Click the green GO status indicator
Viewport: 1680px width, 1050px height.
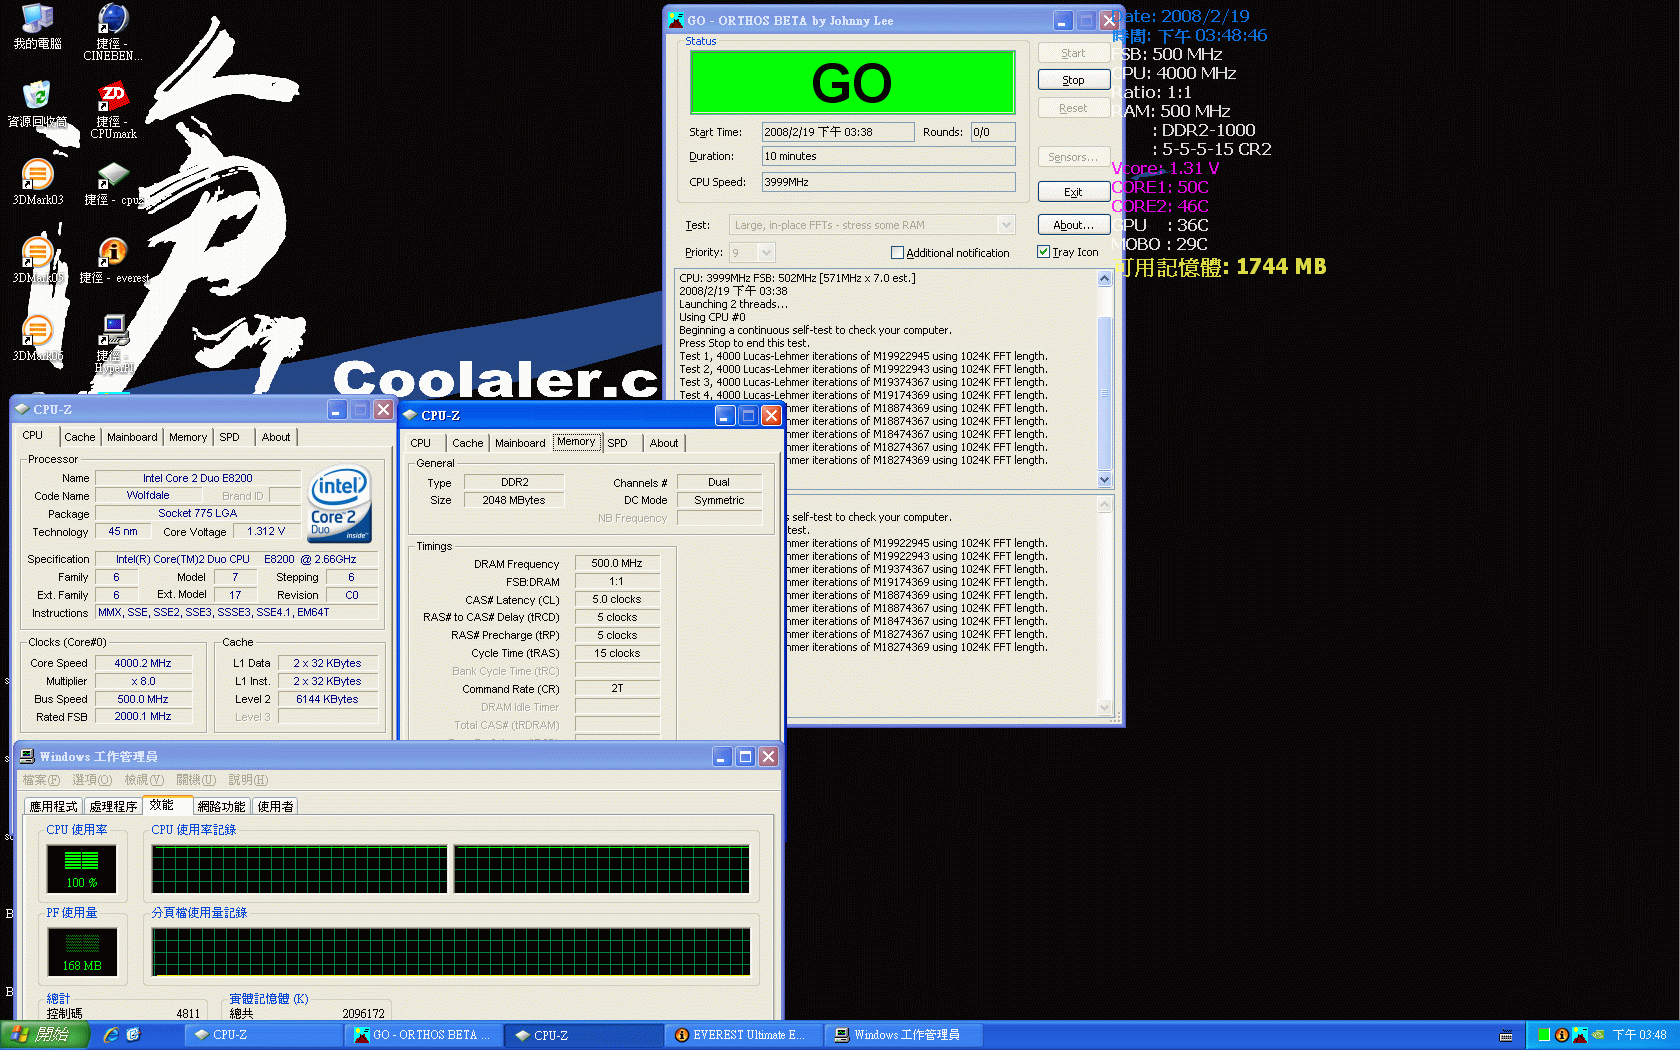click(x=852, y=83)
